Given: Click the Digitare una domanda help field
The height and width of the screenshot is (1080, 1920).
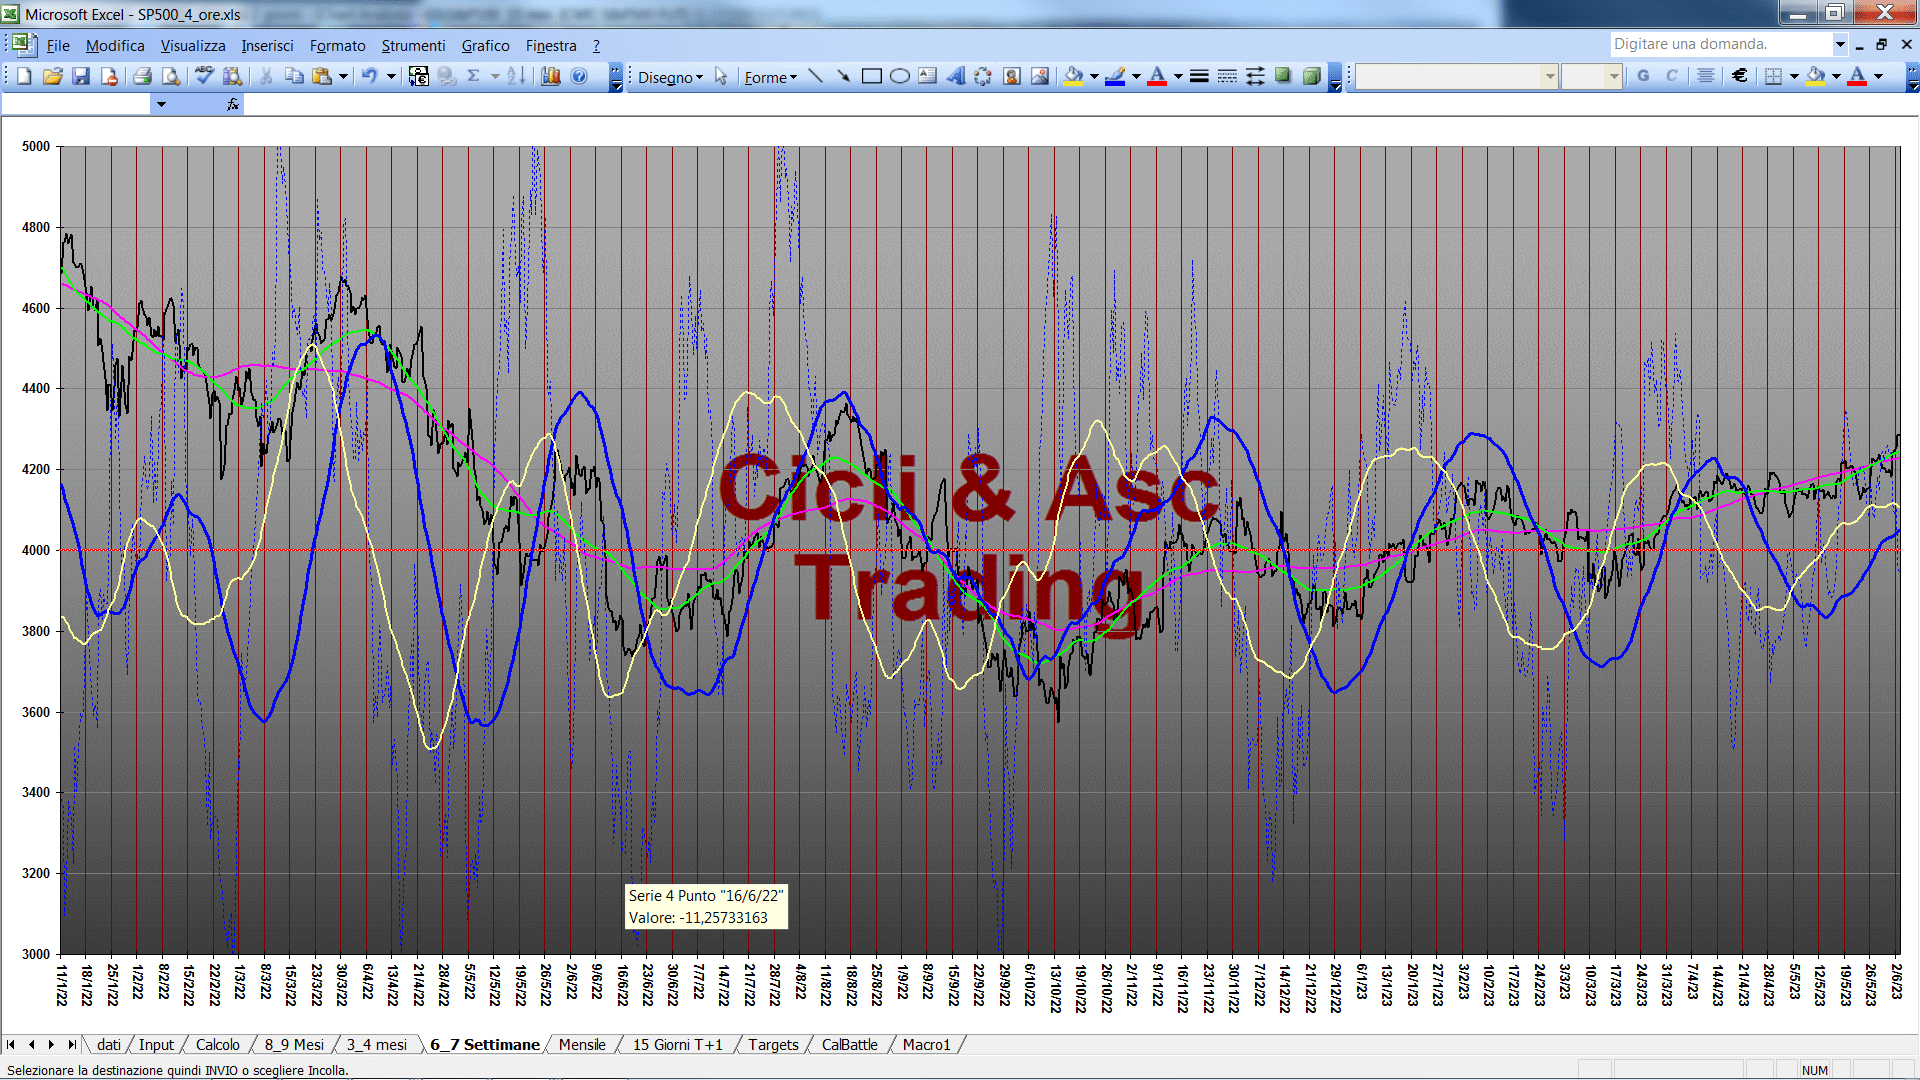Looking at the screenshot, I should (x=1720, y=44).
